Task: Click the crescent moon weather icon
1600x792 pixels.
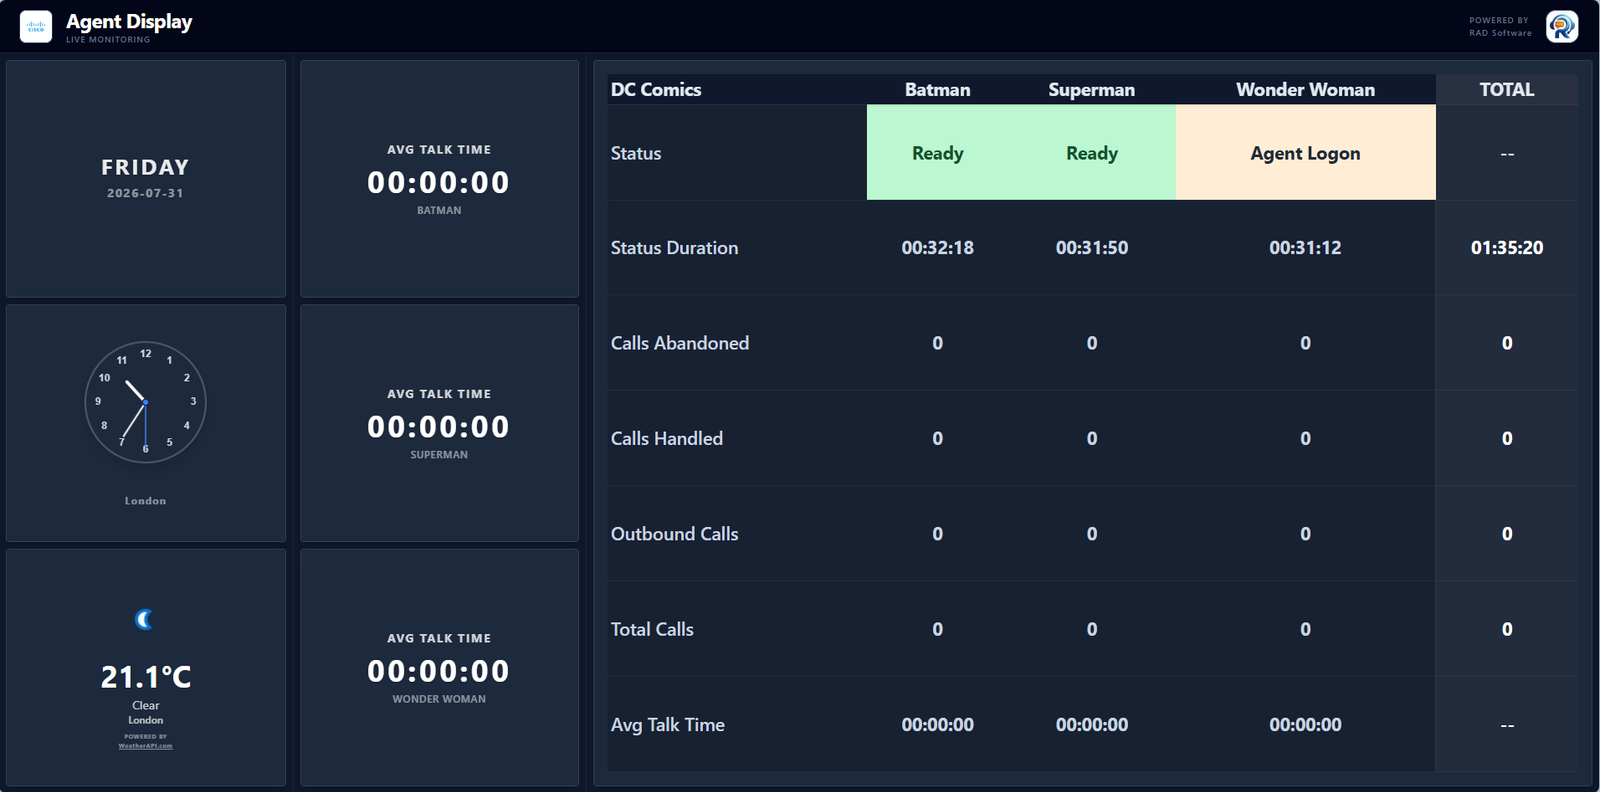Action: pos(145,620)
